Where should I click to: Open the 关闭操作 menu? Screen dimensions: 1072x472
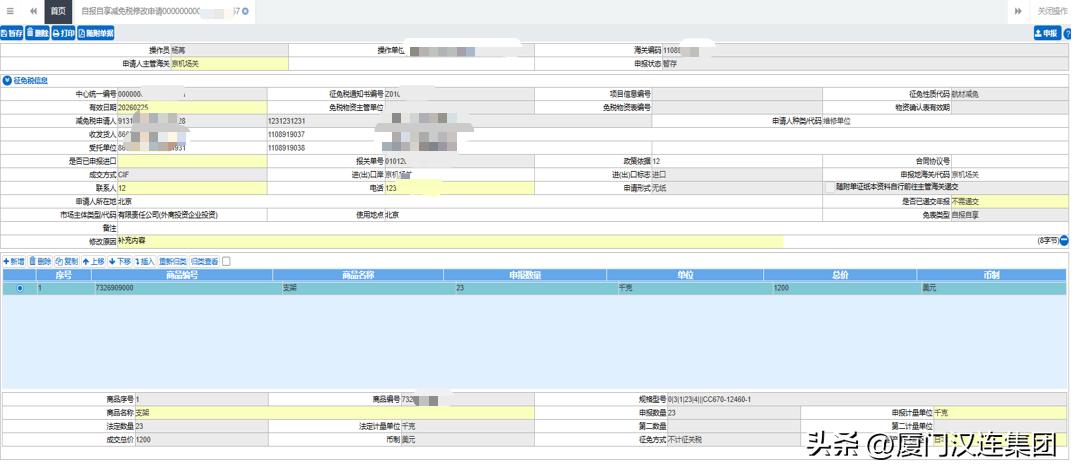coord(1052,12)
